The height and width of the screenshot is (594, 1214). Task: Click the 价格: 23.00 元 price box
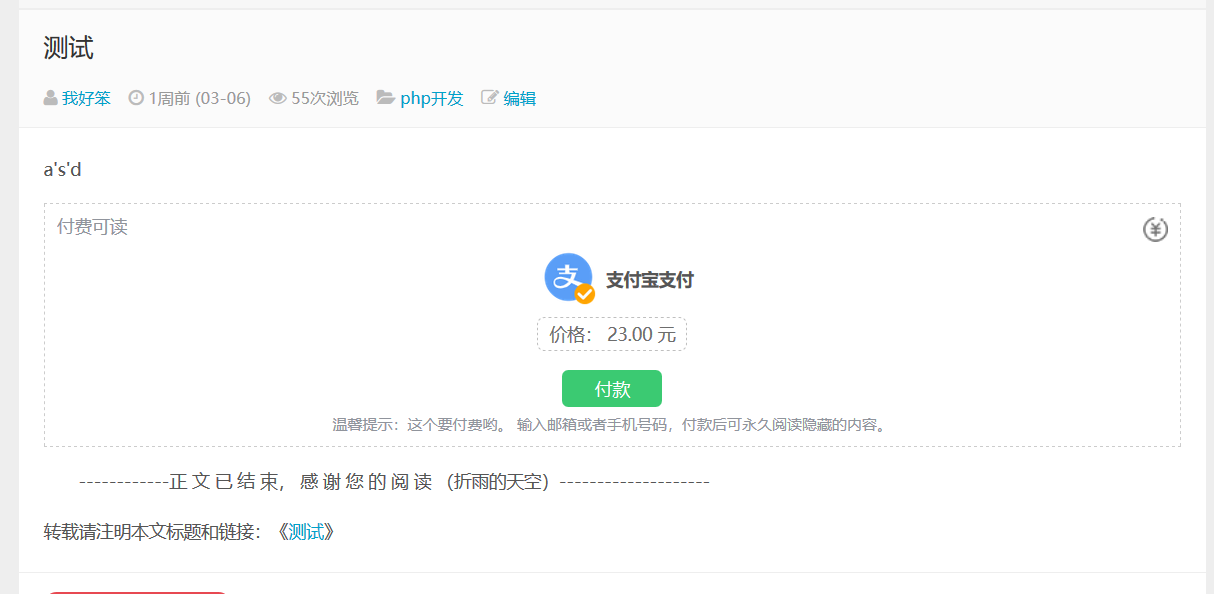coord(612,334)
